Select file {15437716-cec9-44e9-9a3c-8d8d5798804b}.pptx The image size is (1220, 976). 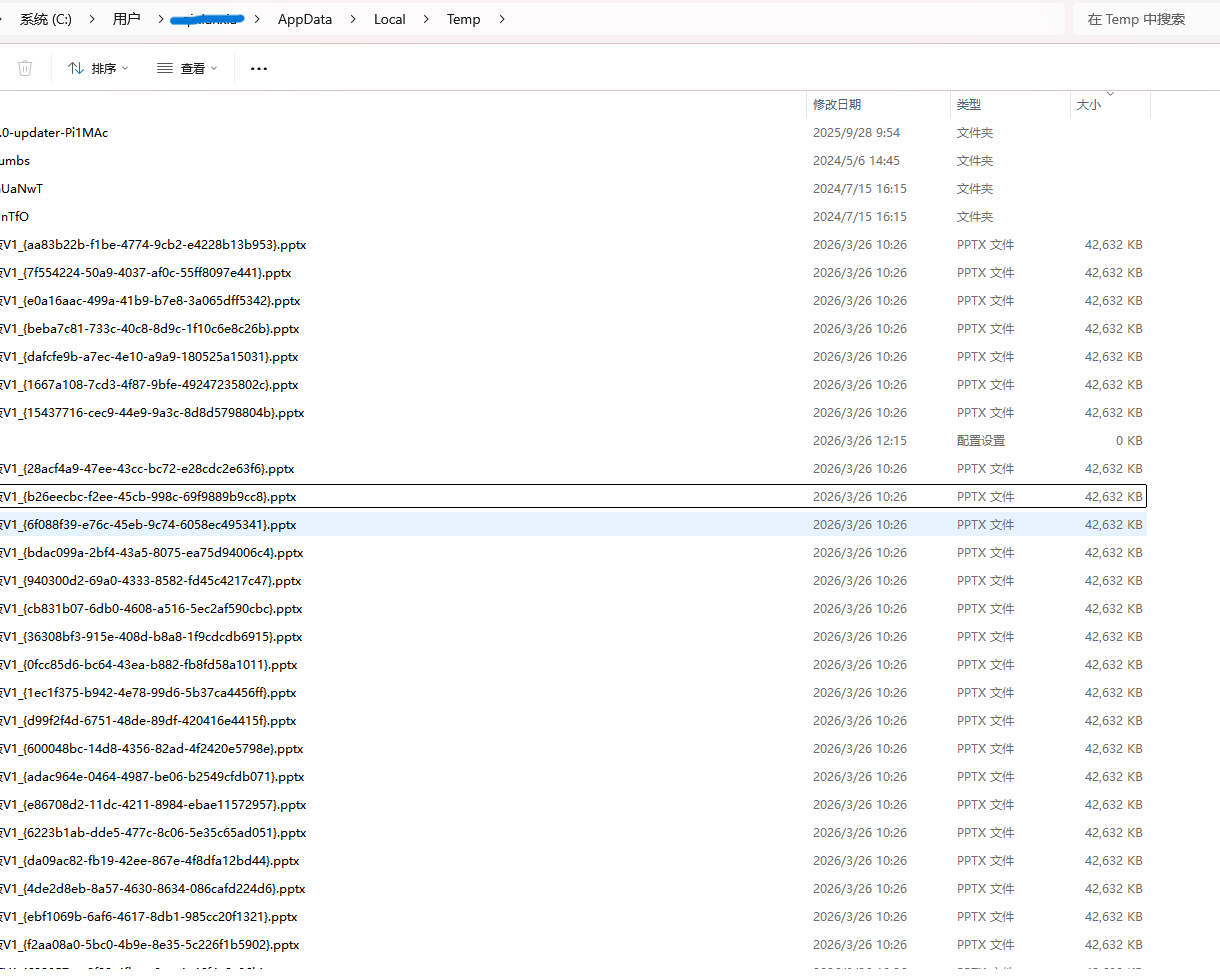tap(573, 412)
